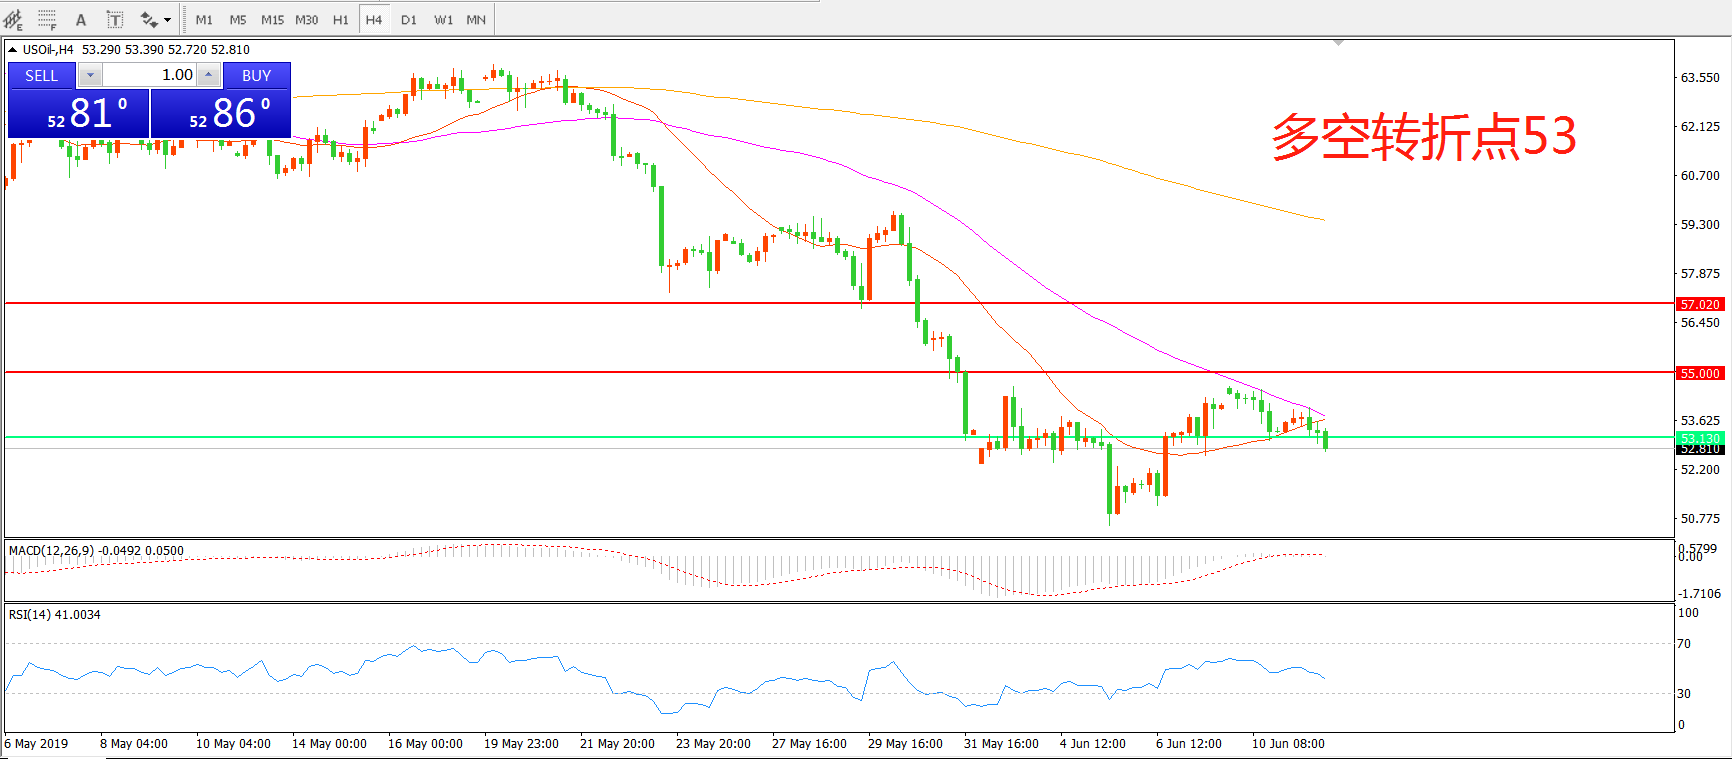Click the 57.020 red price level label

1699,304
